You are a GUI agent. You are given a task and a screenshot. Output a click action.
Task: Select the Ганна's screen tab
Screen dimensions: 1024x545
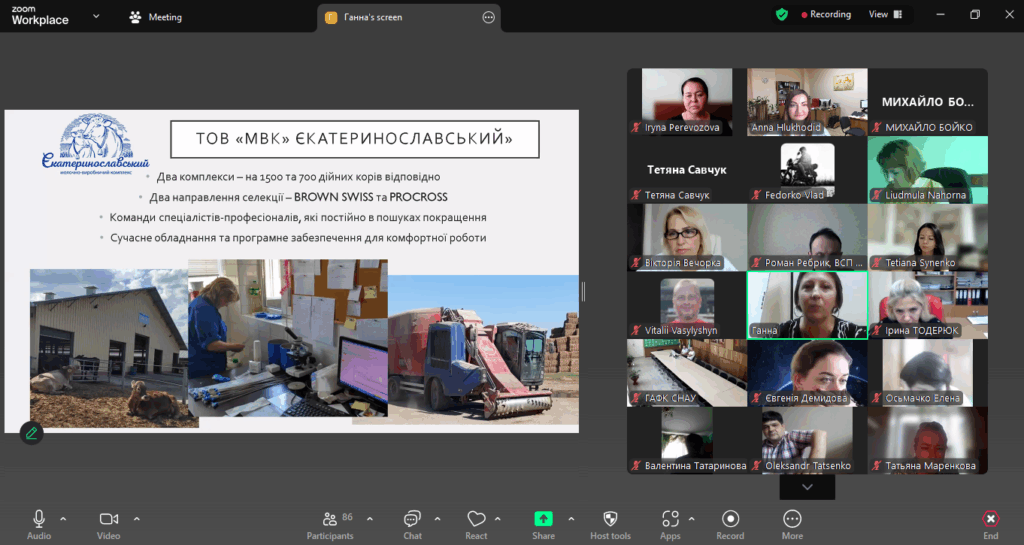pyautogui.click(x=400, y=17)
